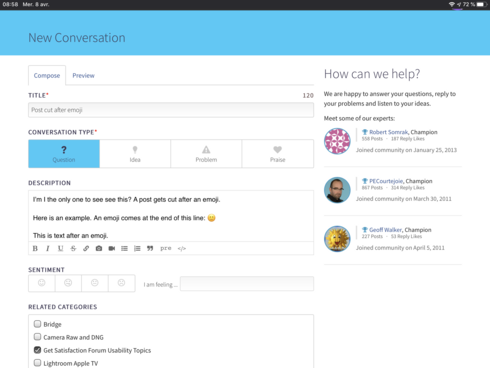Screen dimensions: 490x368
Task: Insert an image with the camera icon
Action: [99, 248]
